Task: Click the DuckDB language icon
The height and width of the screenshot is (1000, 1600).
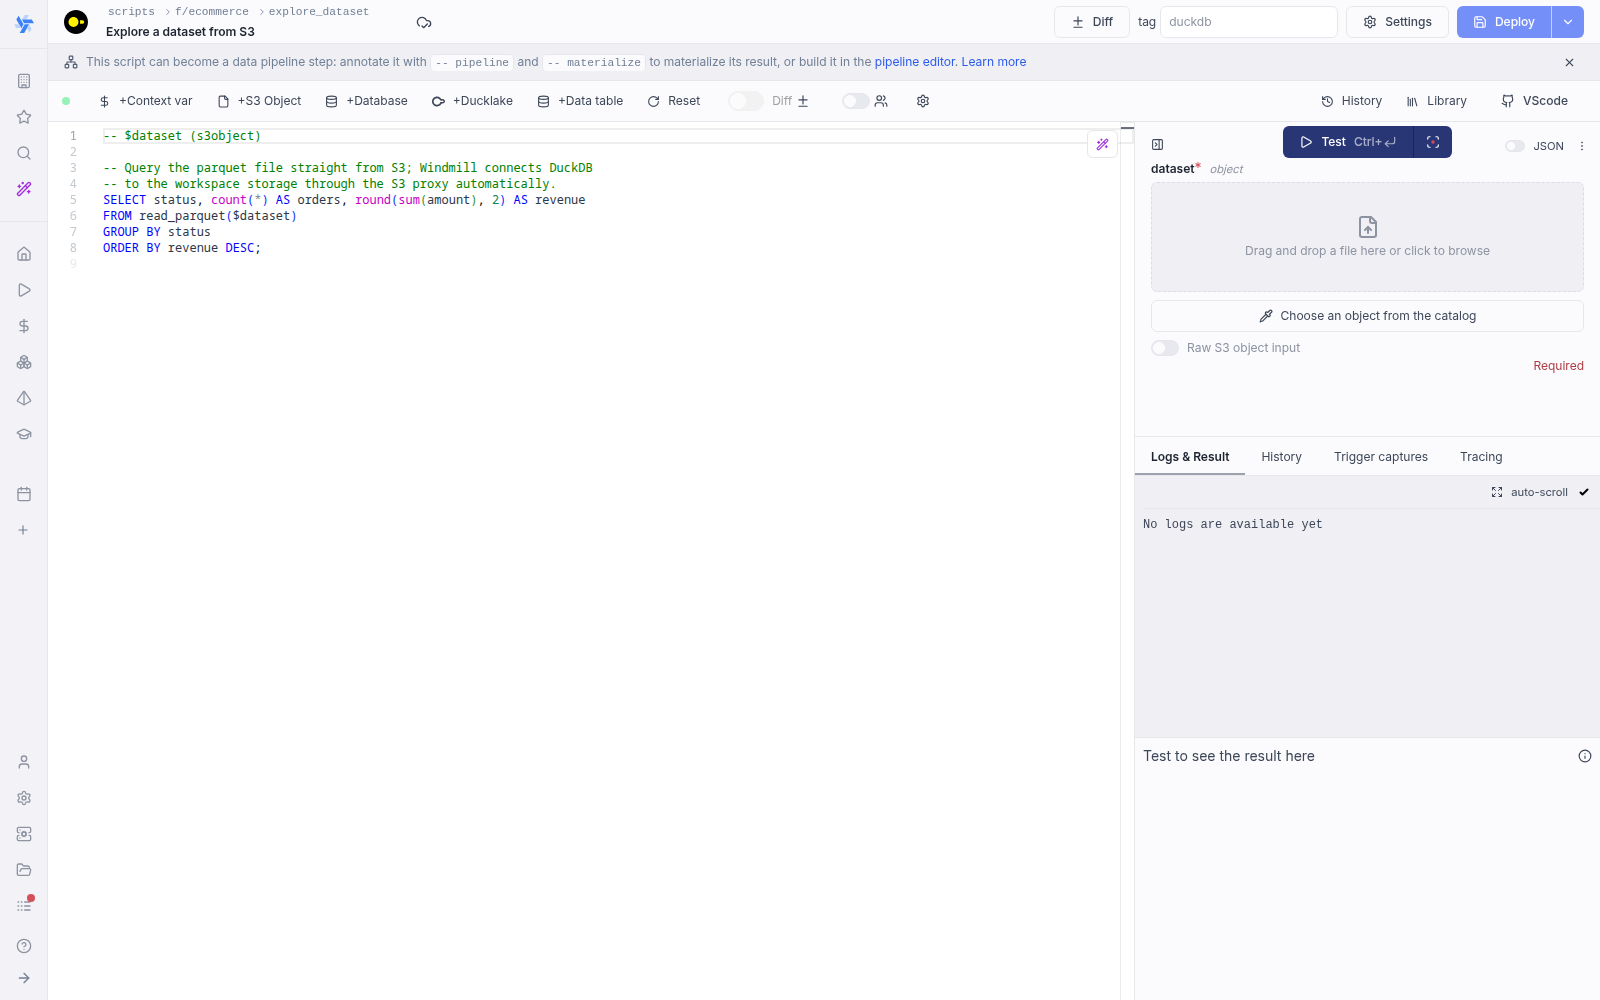Action: tap(76, 21)
